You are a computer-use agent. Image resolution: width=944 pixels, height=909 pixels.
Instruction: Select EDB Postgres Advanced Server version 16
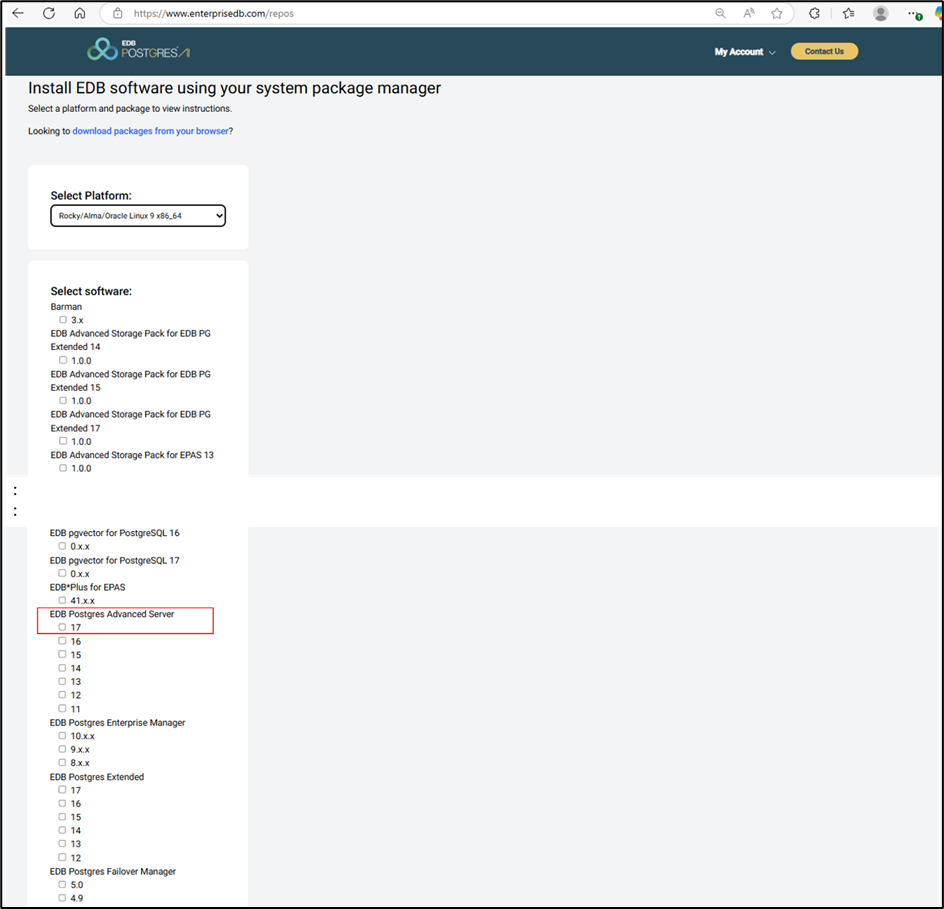62,641
